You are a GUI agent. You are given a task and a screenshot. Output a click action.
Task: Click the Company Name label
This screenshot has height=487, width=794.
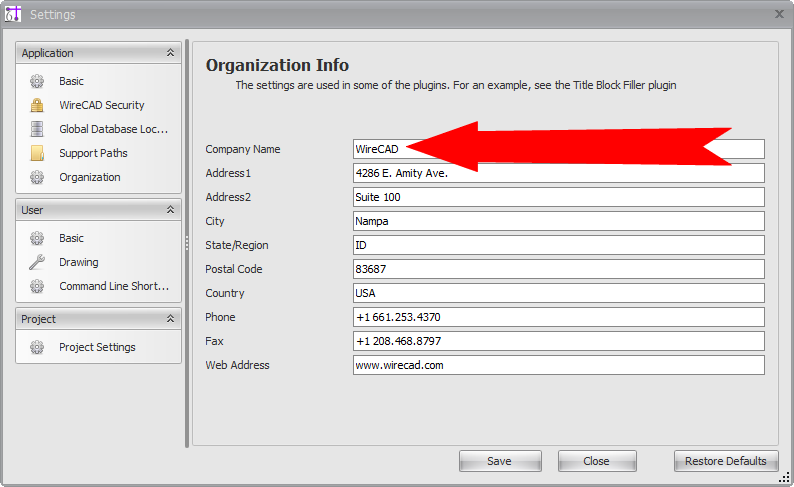(243, 149)
